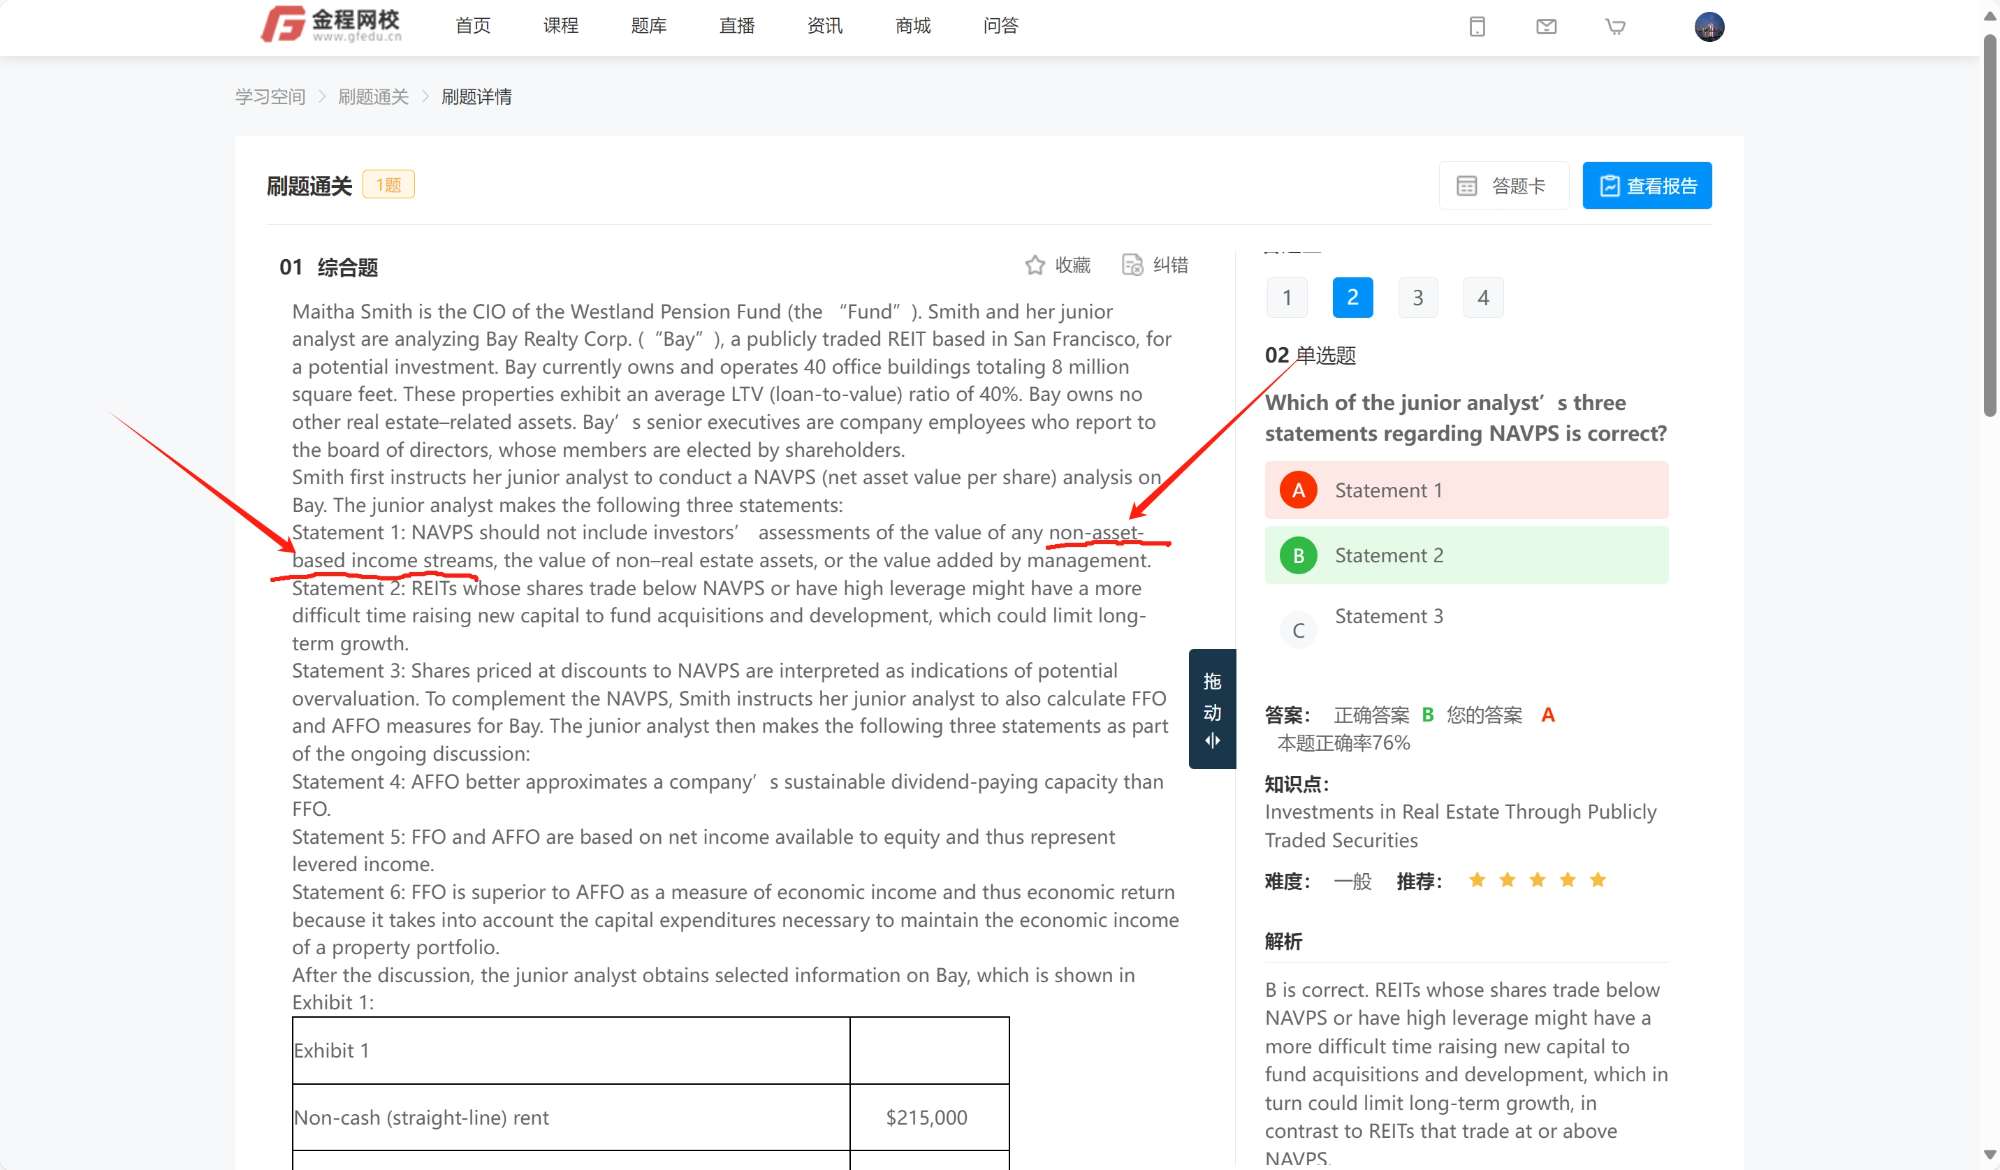Click the 收藏 star icon

1035,265
